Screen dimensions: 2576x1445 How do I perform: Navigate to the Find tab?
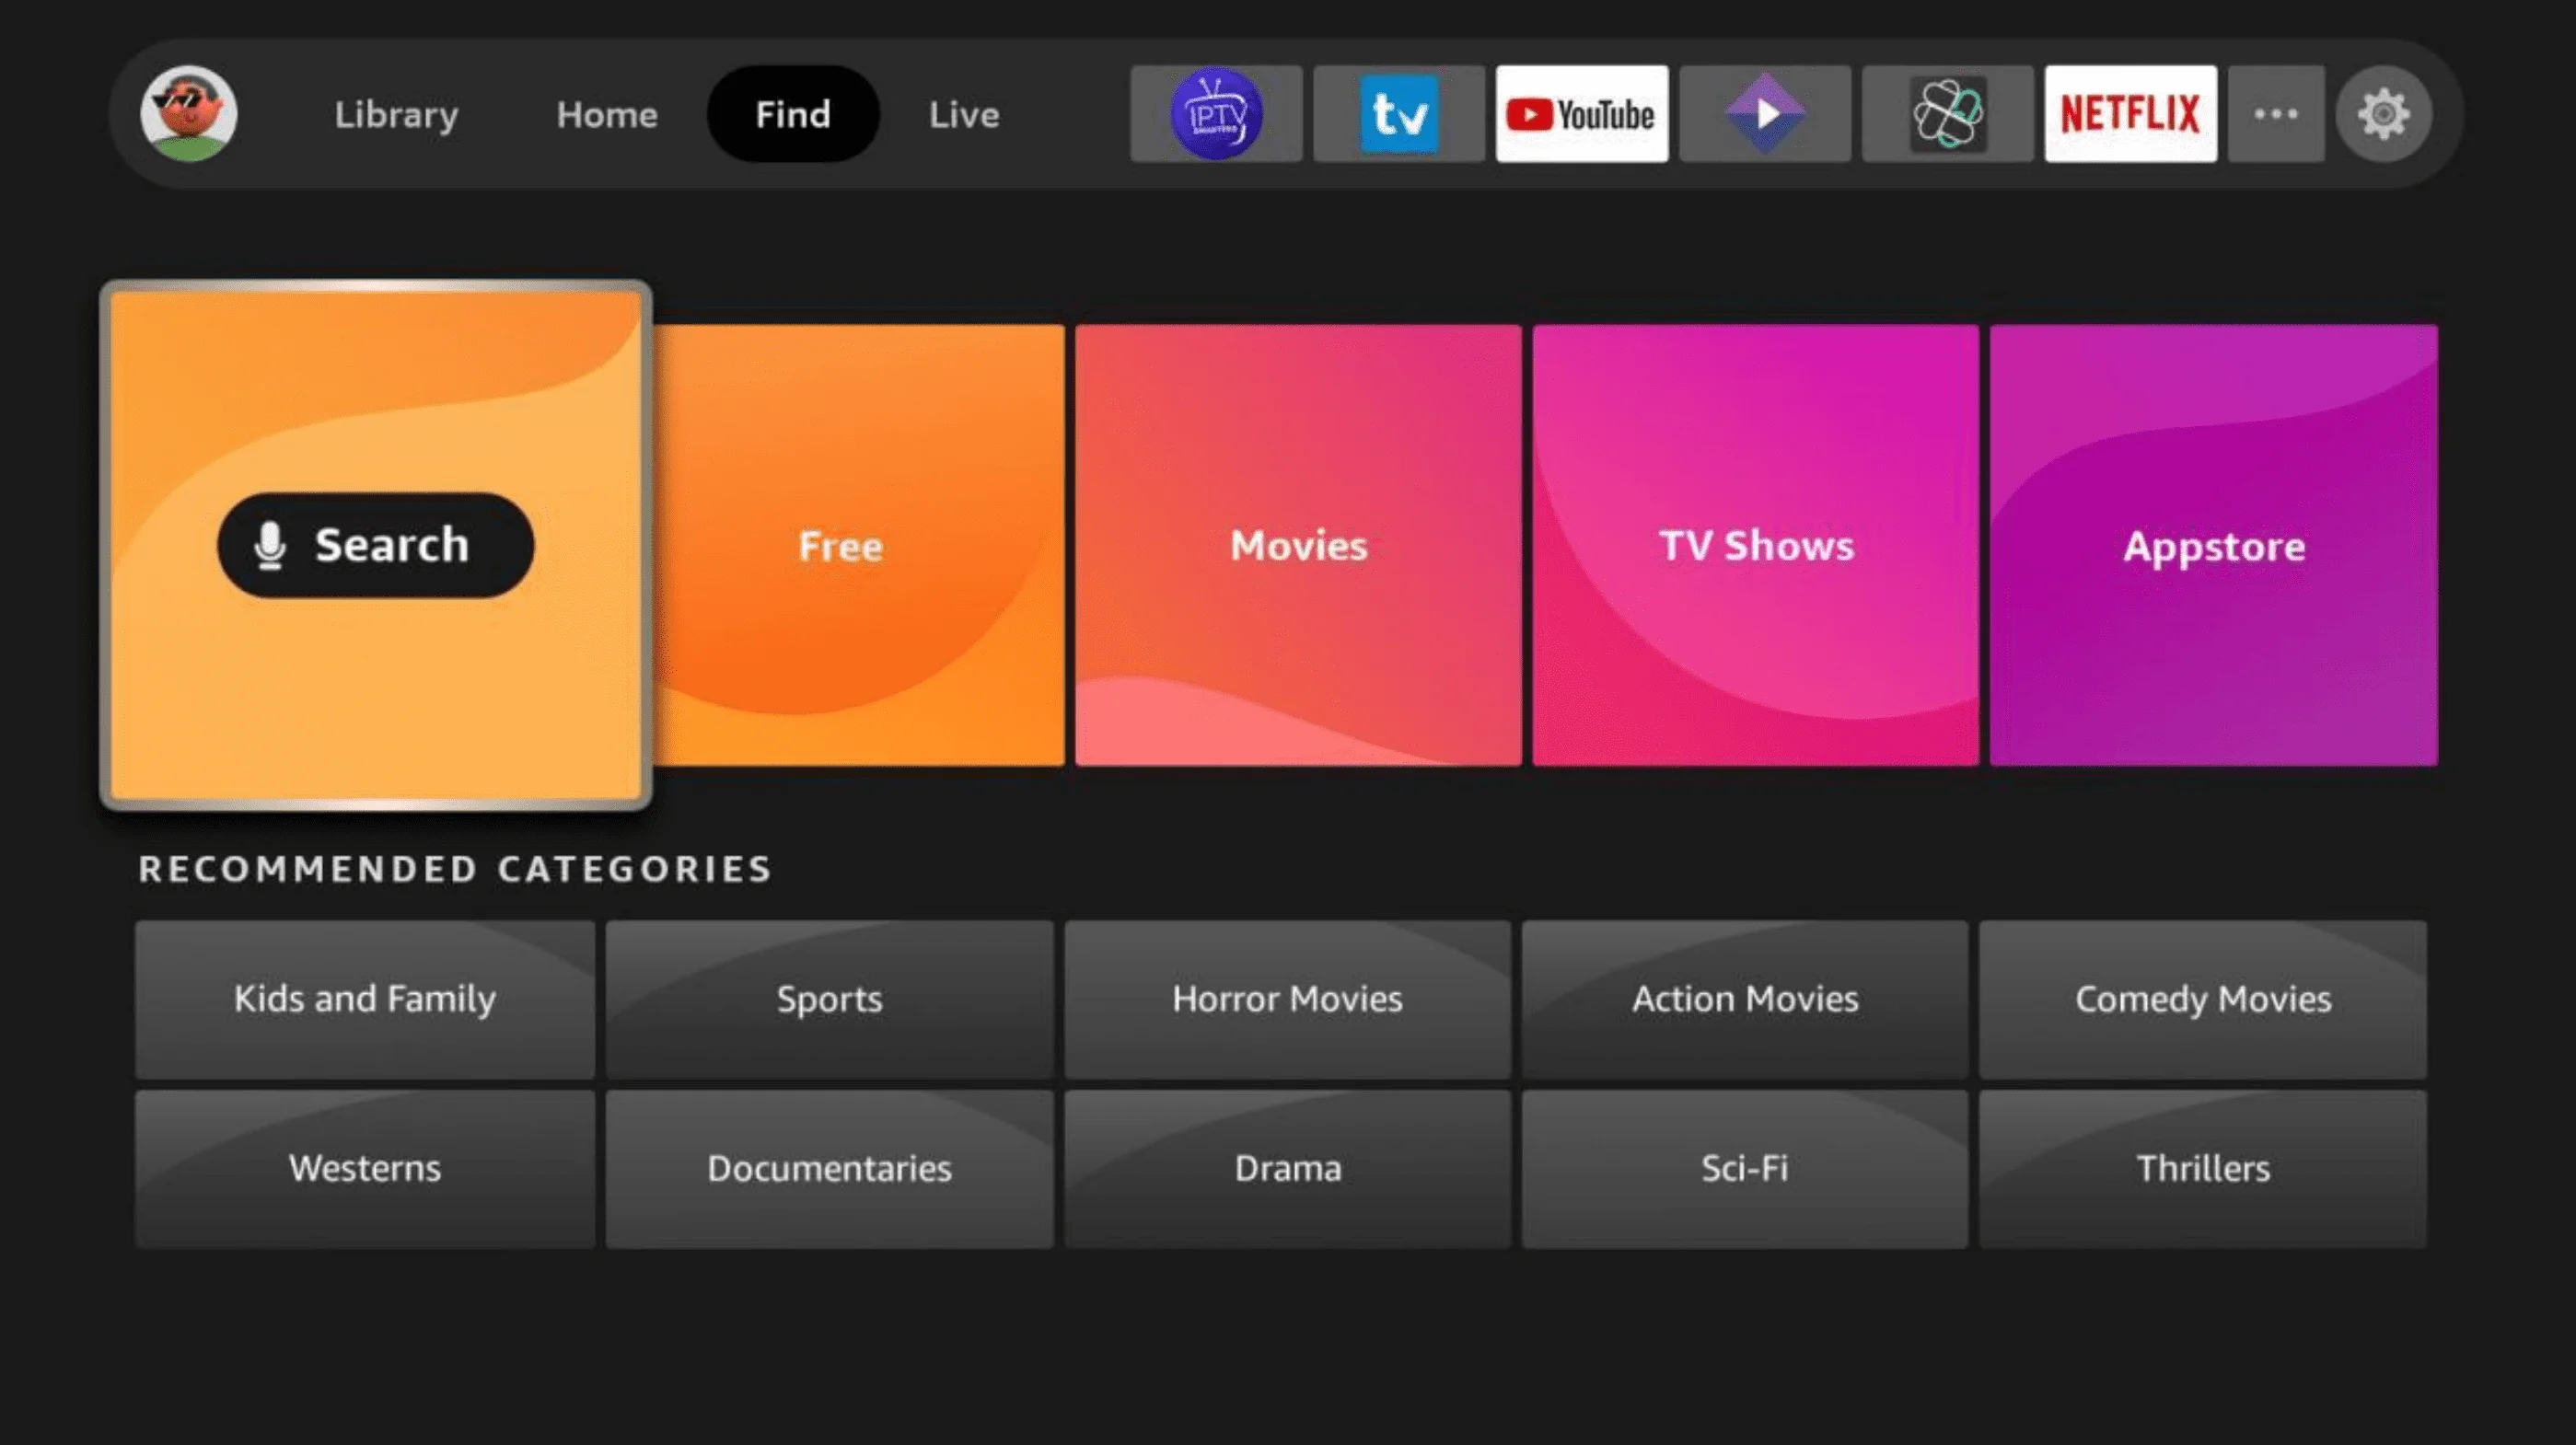click(x=793, y=113)
